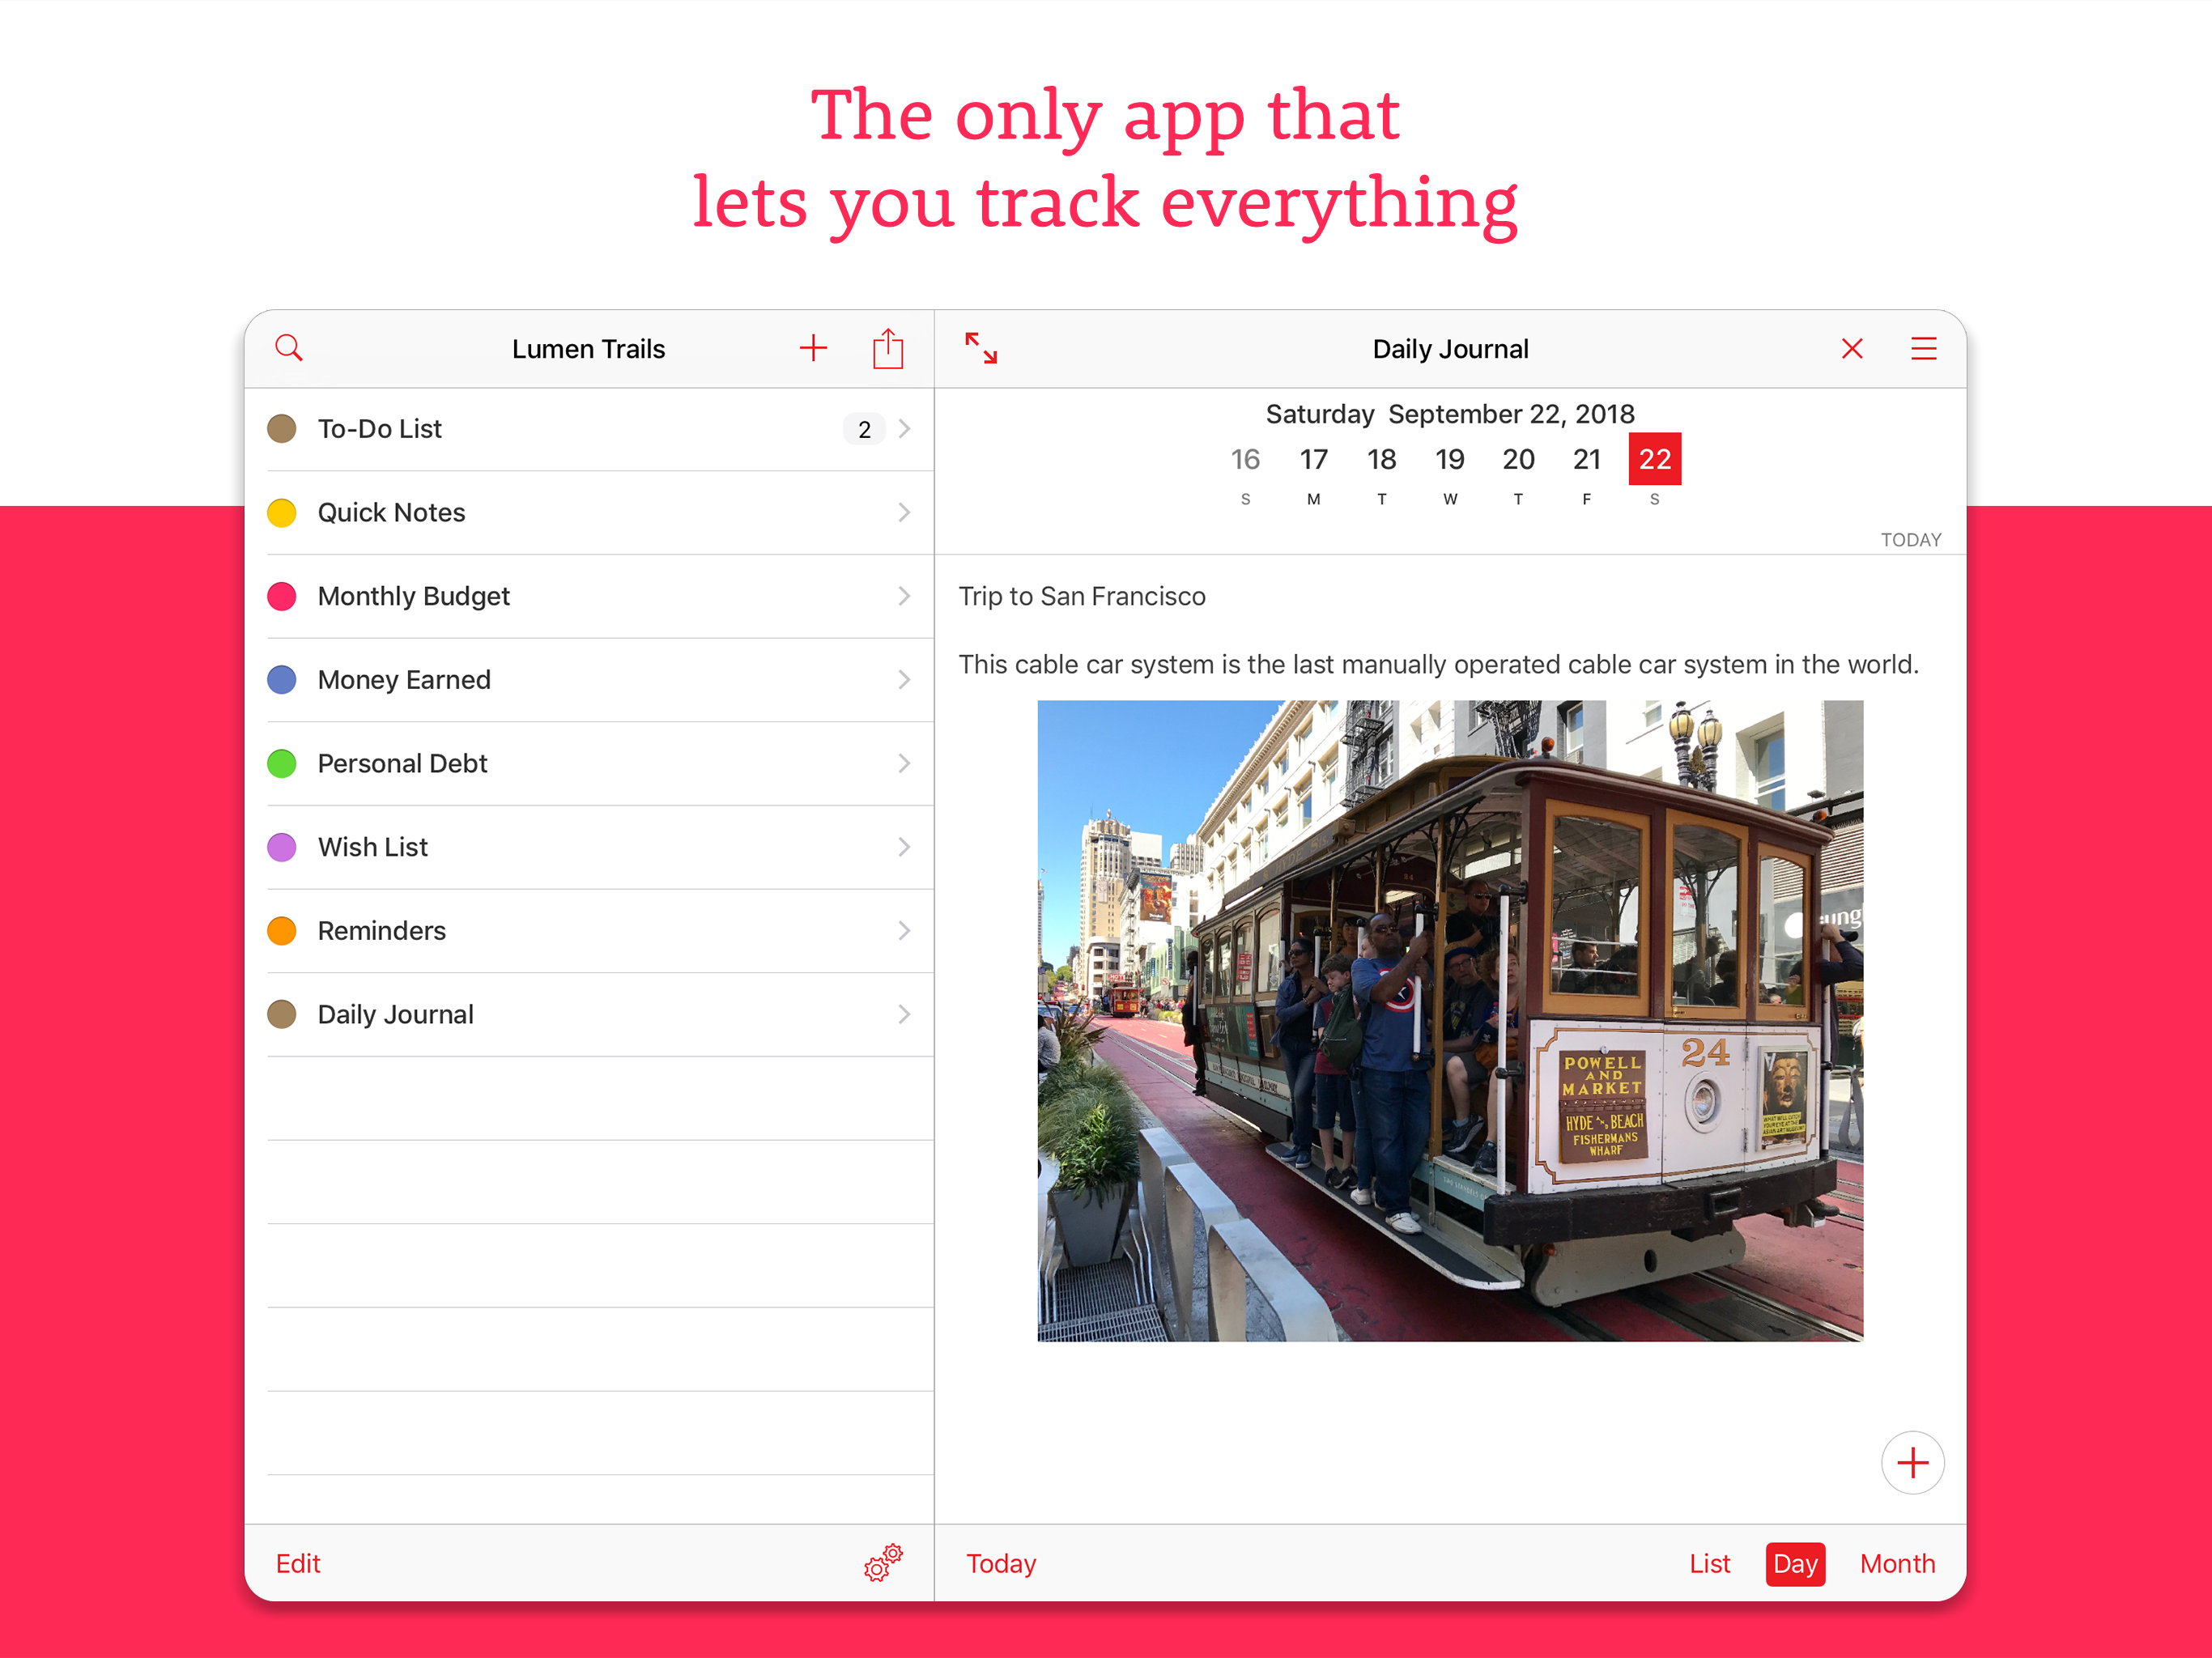This screenshot has width=2212, height=1658.
Task: Tap the share/export icon
Action: point(888,348)
